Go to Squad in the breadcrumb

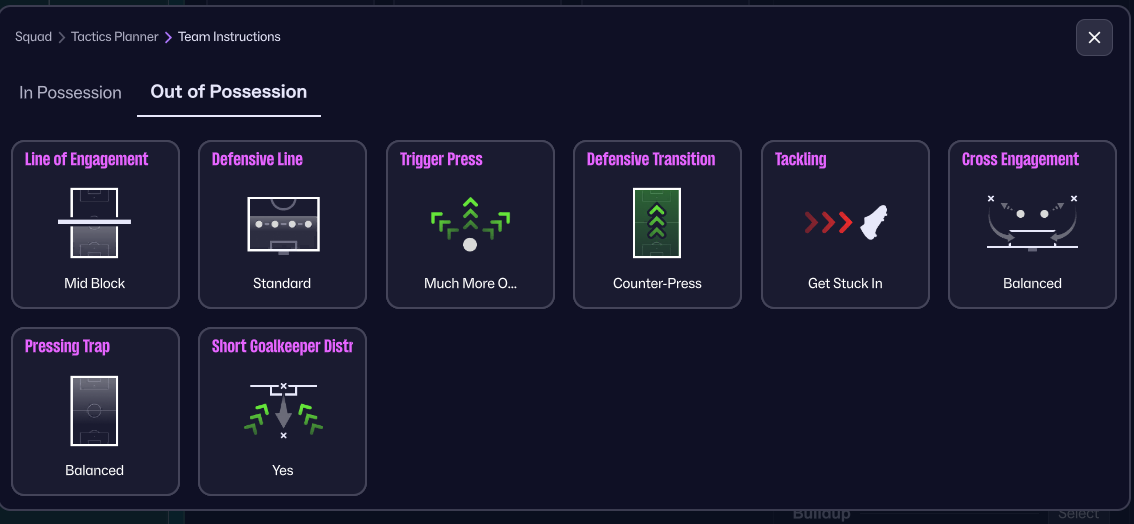click(33, 37)
